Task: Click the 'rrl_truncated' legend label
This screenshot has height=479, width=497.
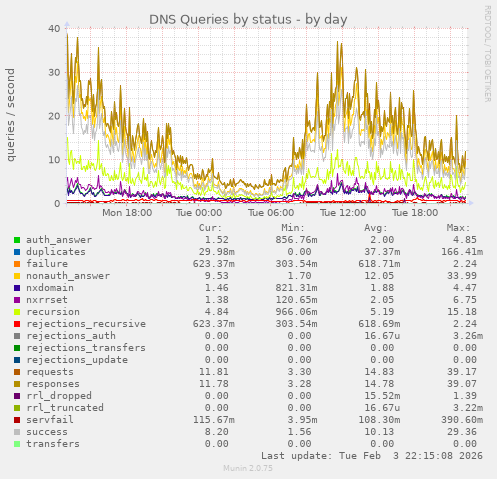Action: coord(65,408)
